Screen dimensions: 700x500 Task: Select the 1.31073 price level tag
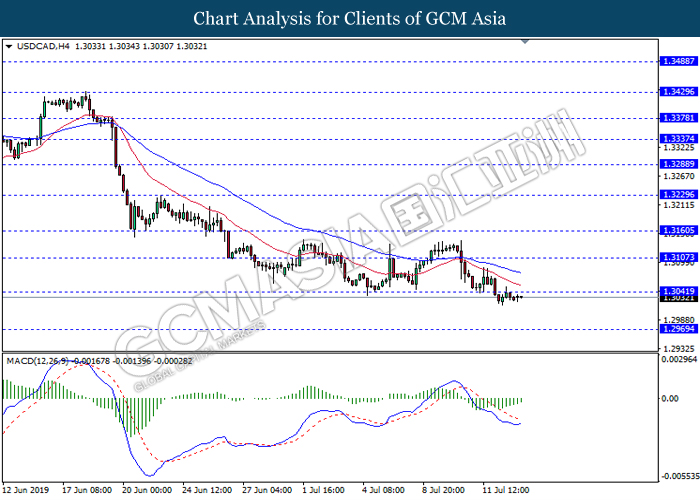point(678,257)
